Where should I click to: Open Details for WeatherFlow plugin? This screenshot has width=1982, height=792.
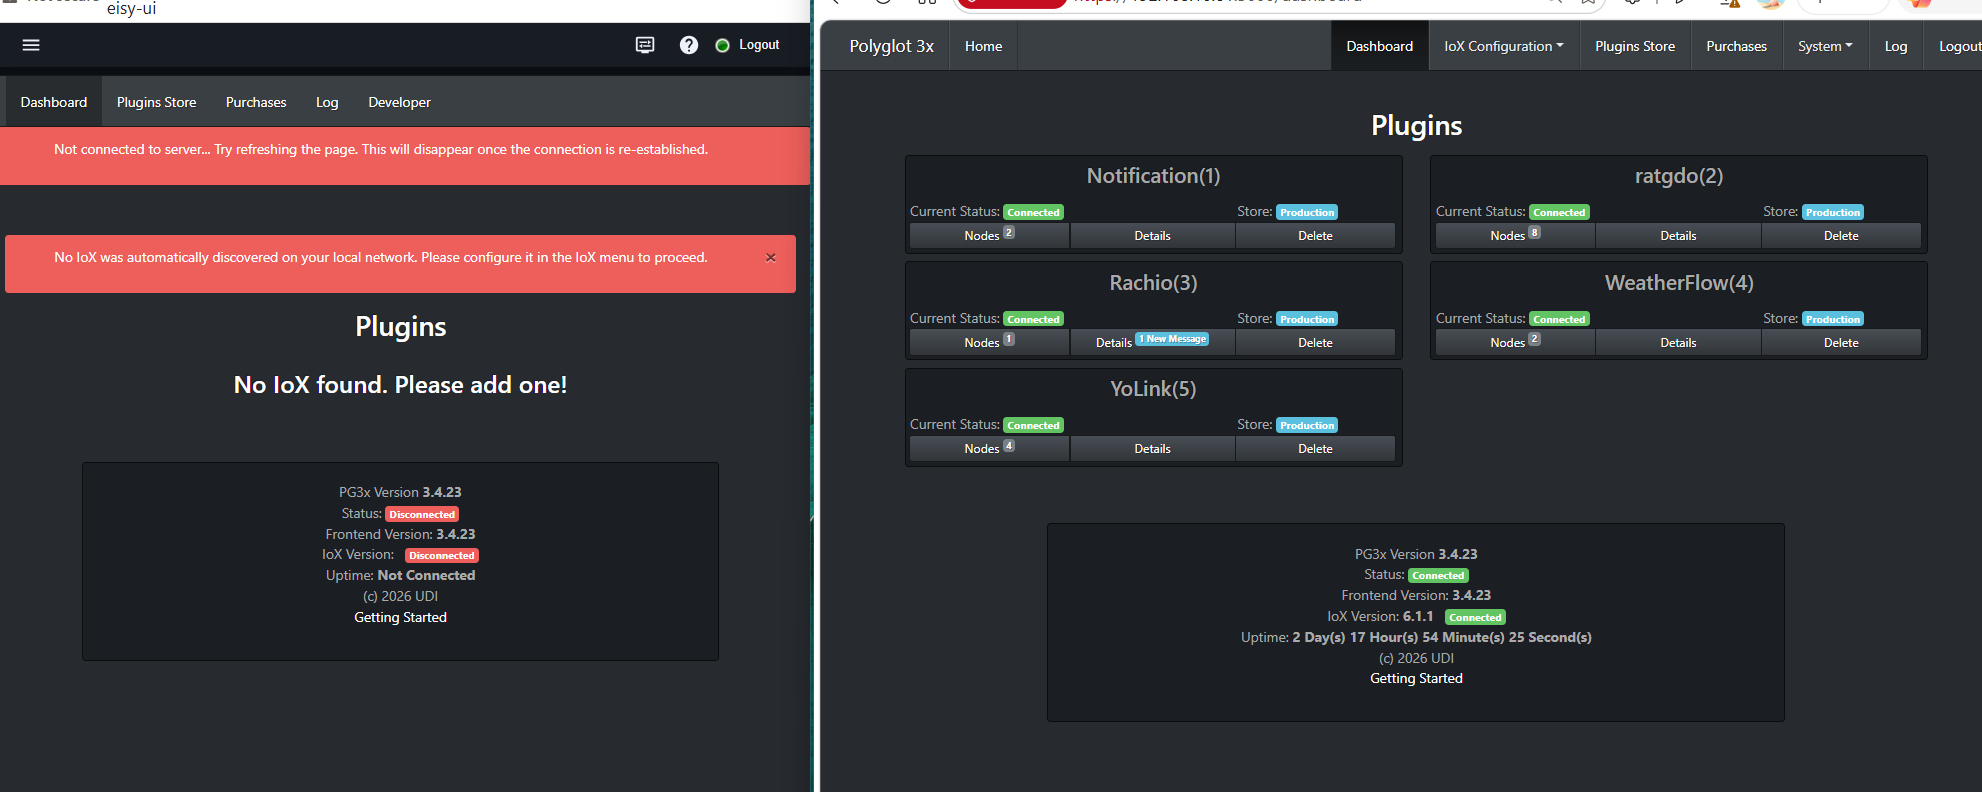click(1678, 342)
